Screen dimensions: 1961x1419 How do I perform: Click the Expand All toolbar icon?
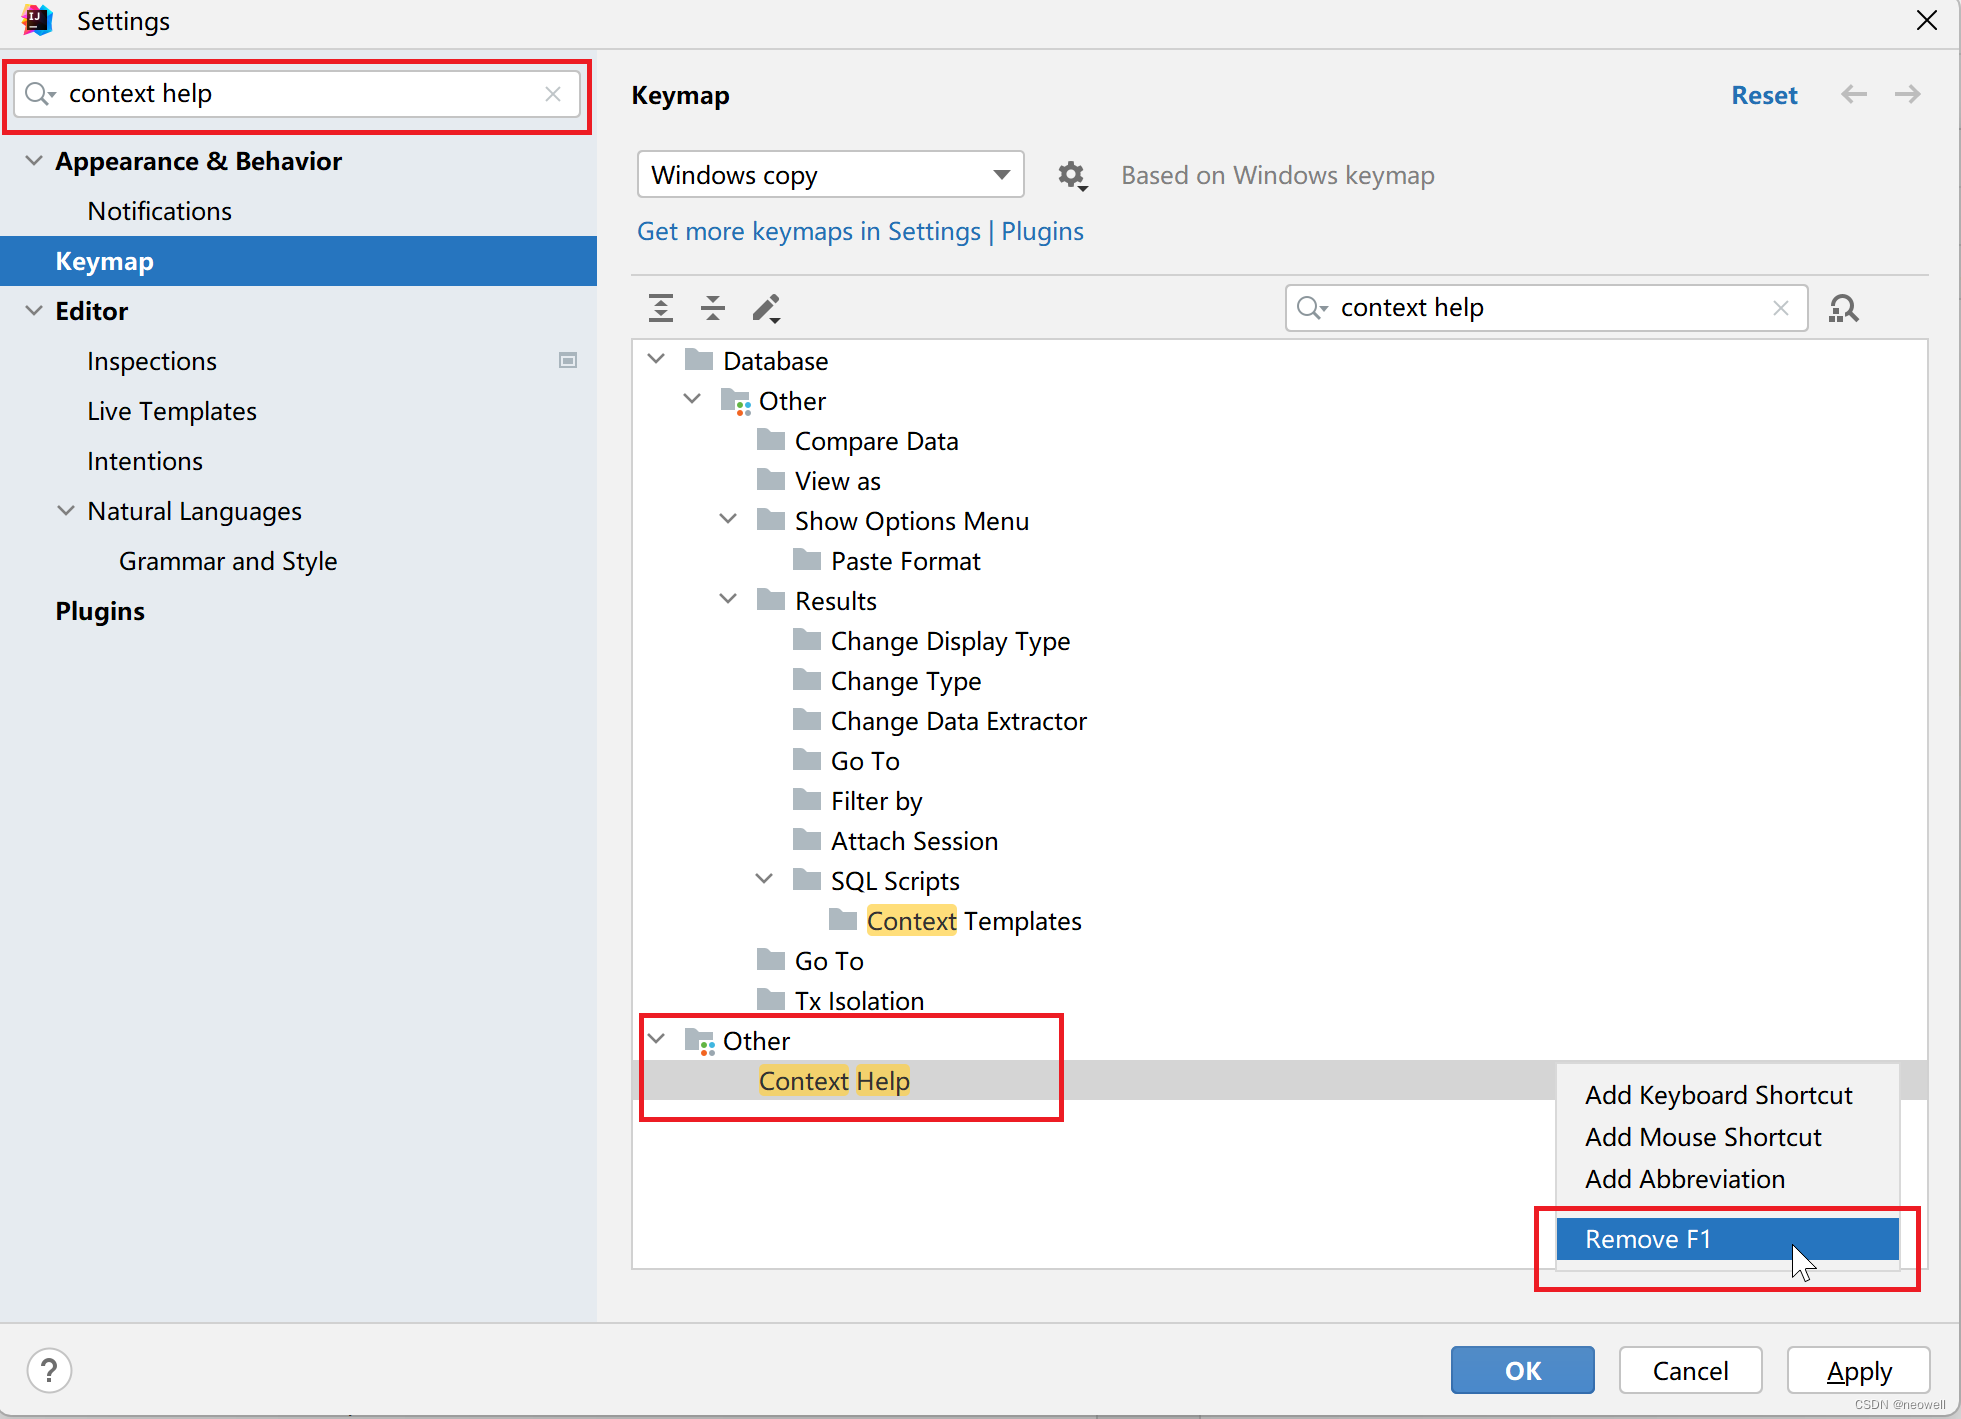tap(661, 308)
